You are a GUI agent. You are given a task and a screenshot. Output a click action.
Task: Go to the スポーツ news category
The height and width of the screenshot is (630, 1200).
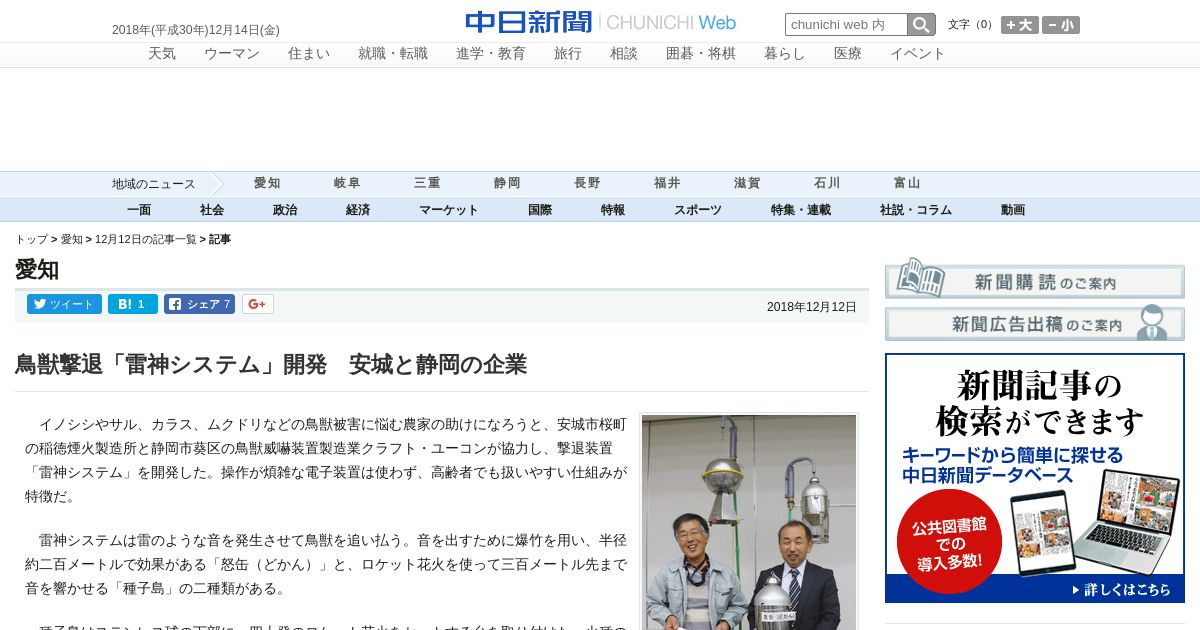pyautogui.click(x=698, y=210)
